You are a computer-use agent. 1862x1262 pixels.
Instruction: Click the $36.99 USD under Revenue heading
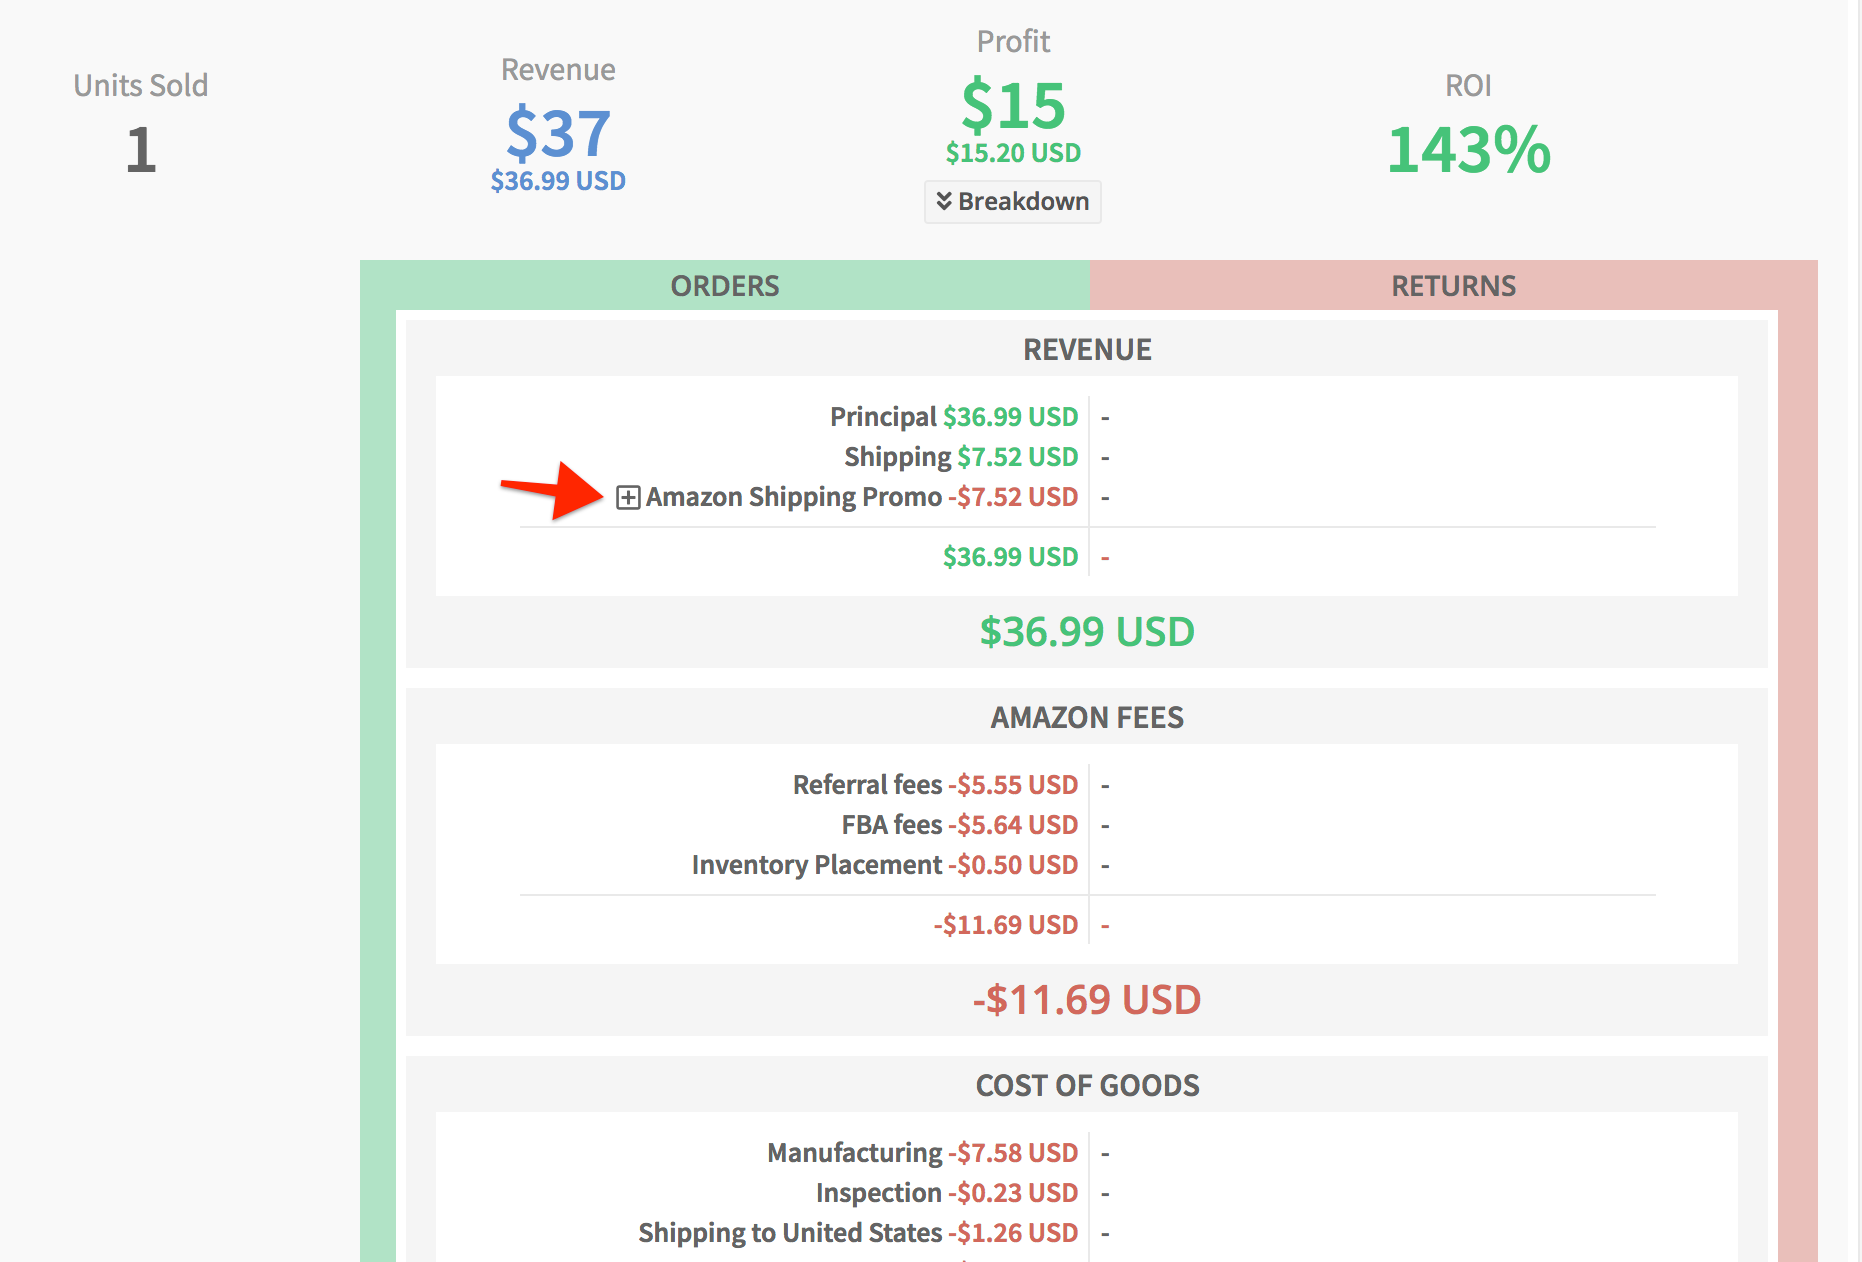(x=558, y=181)
